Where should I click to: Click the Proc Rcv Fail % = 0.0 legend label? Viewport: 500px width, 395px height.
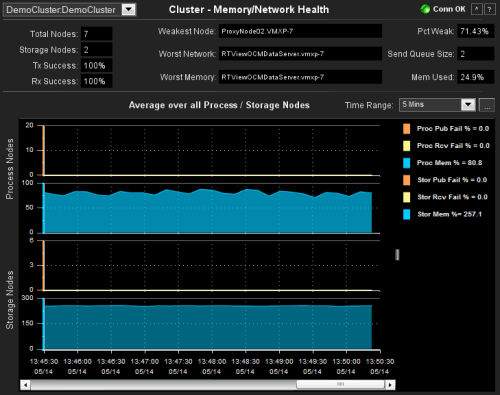(x=453, y=146)
